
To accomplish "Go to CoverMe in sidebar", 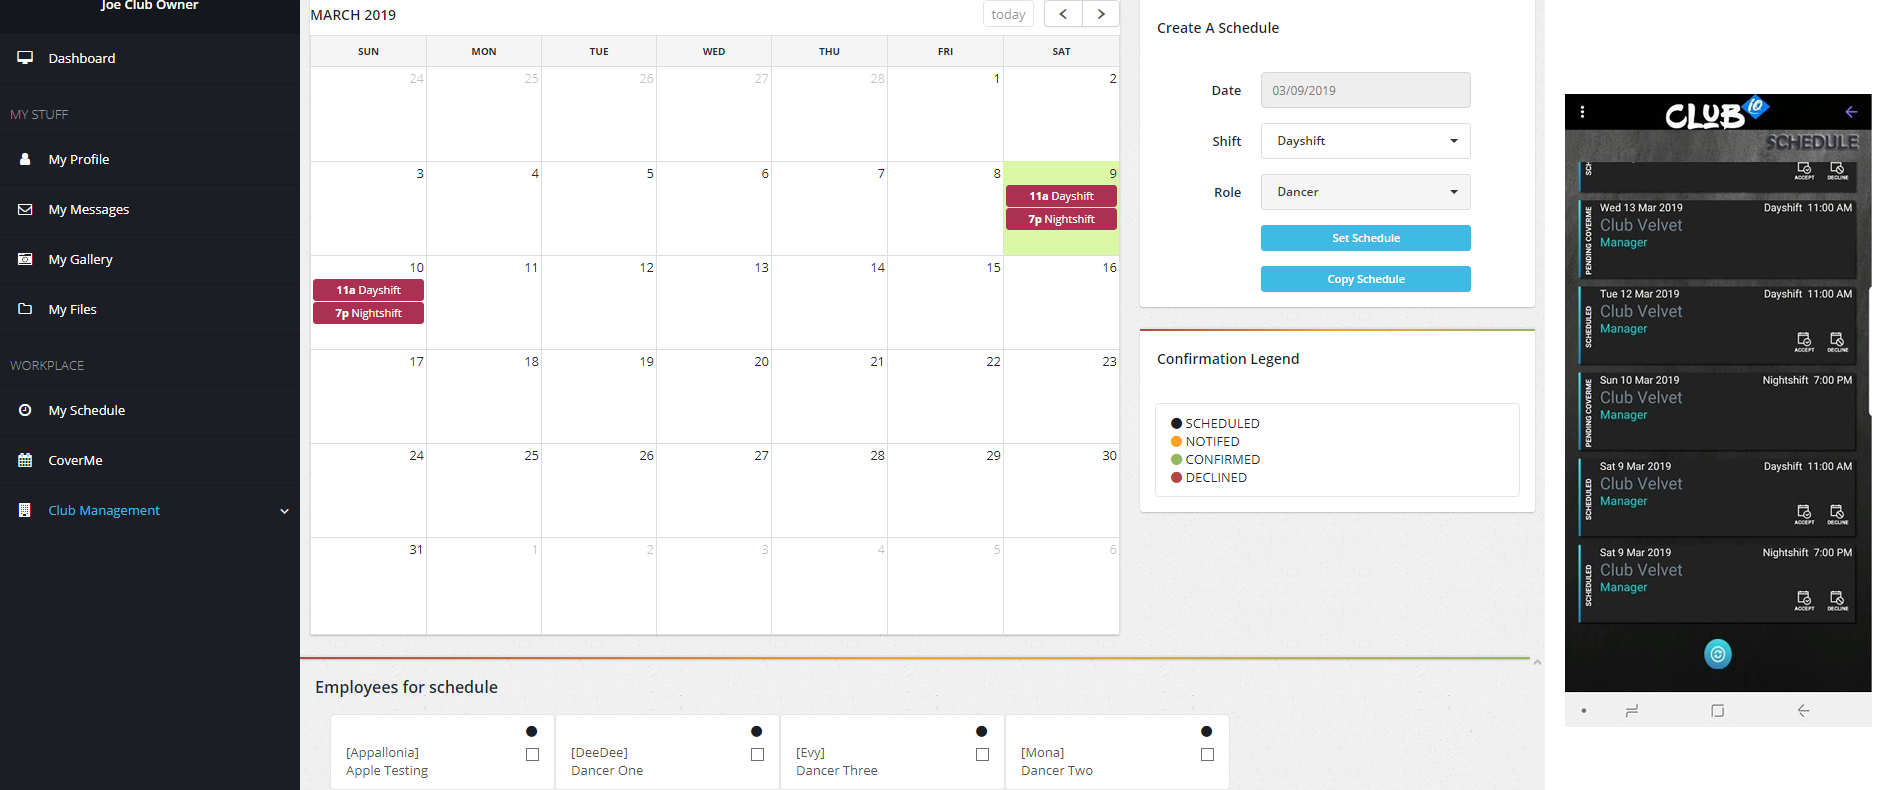I will tap(76, 460).
